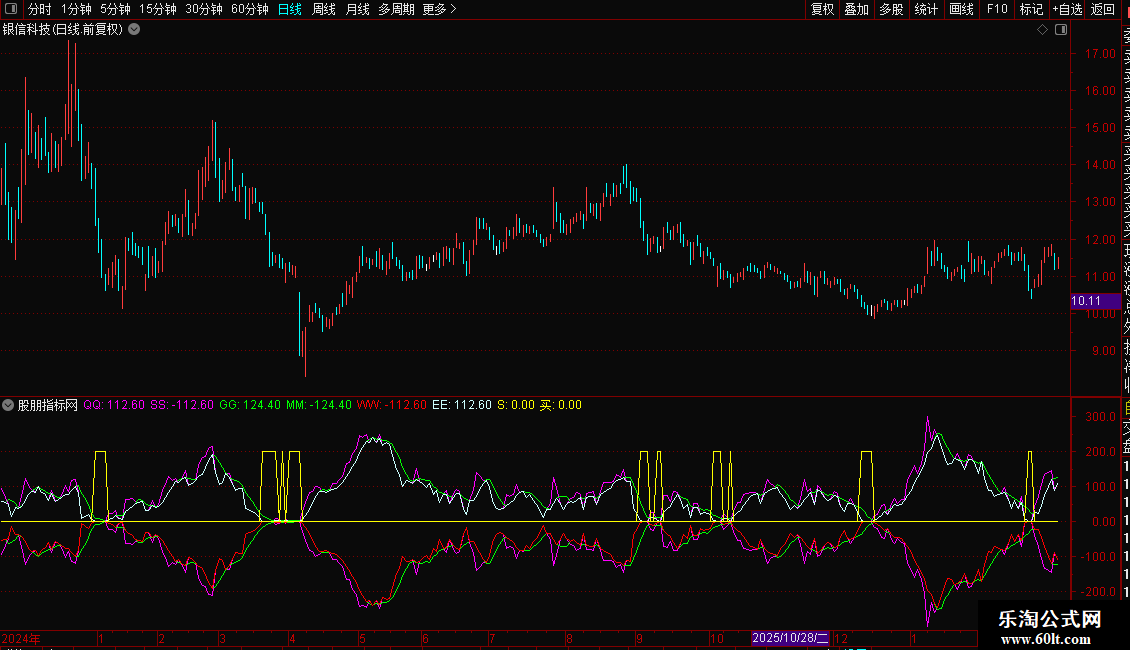Click the 300.0 indicator axis label

[1100, 417]
